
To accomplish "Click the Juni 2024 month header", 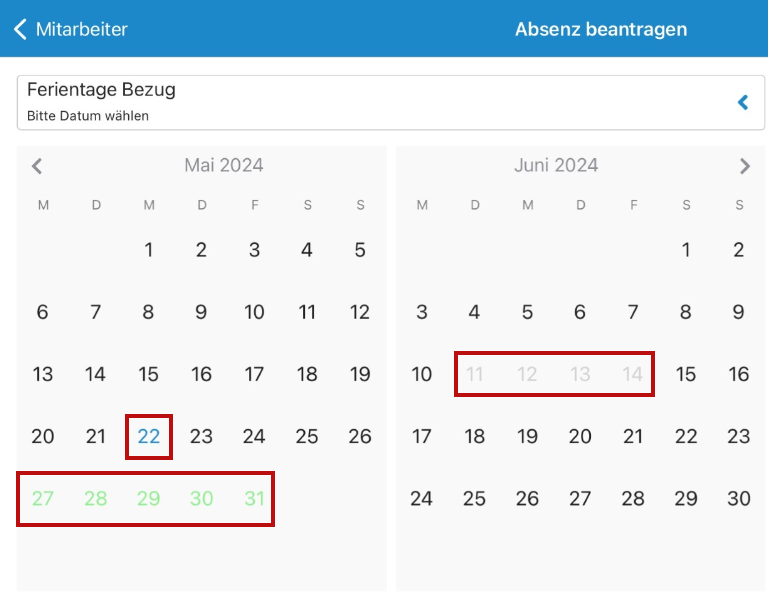I will click(x=556, y=166).
